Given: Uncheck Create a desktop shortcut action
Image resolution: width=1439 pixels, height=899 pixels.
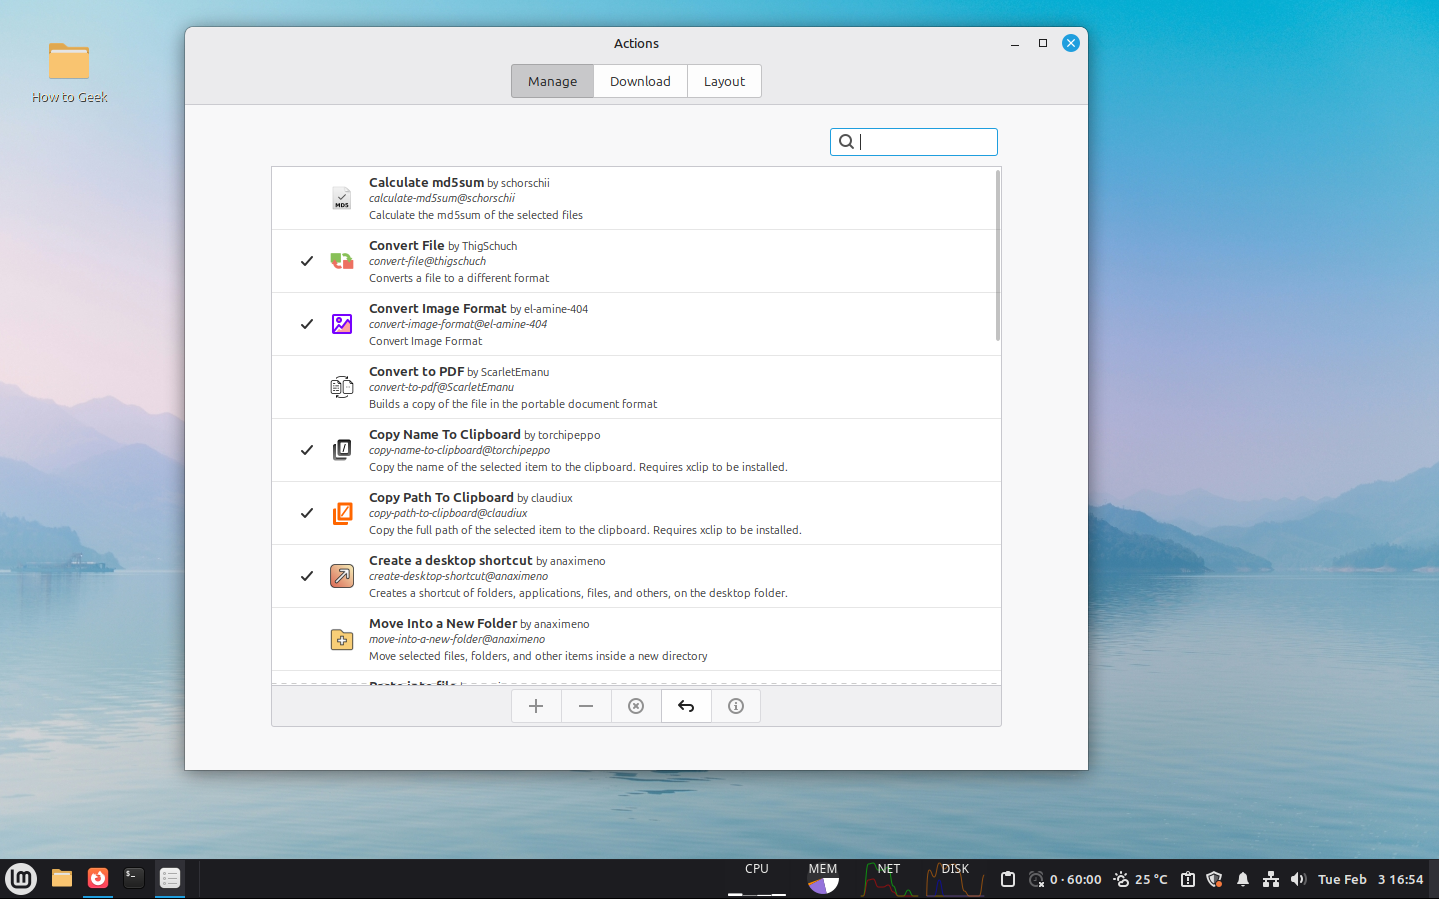Looking at the screenshot, I should click(307, 576).
